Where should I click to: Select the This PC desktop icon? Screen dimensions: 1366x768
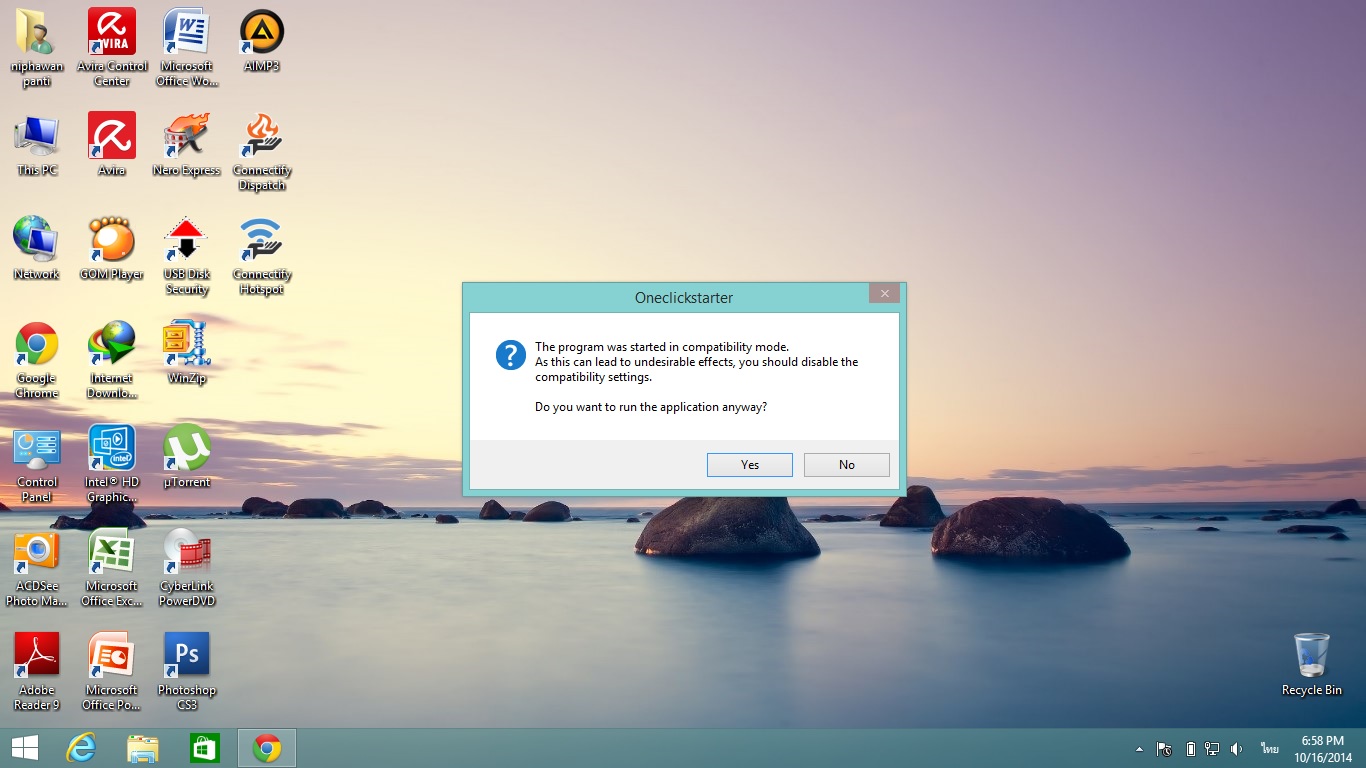tap(37, 144)
